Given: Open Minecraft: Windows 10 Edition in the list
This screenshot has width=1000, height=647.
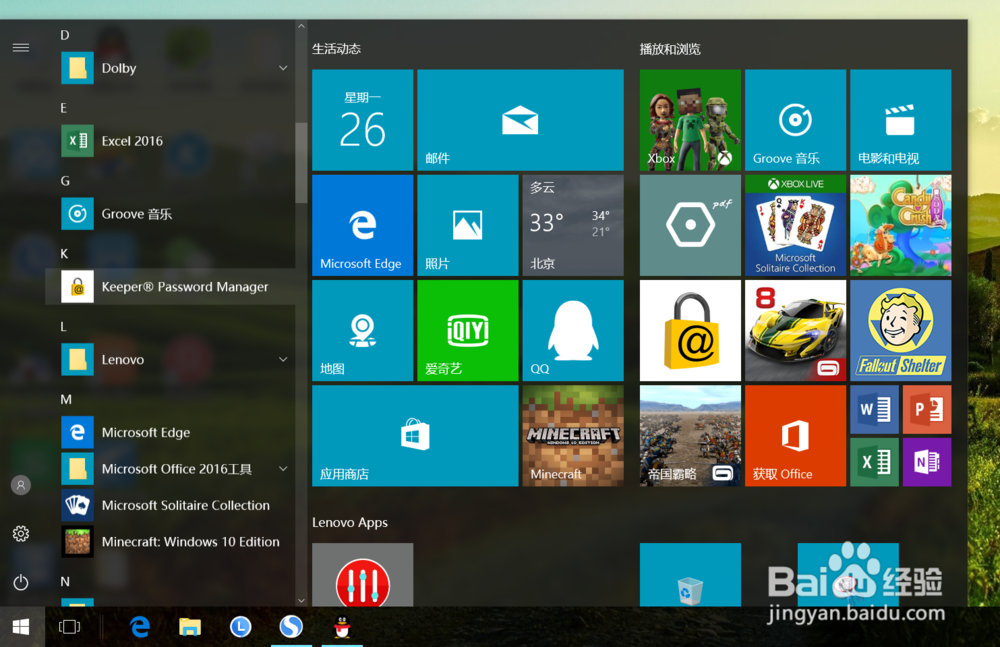Looking at the screenshot, I should point(170,542).
